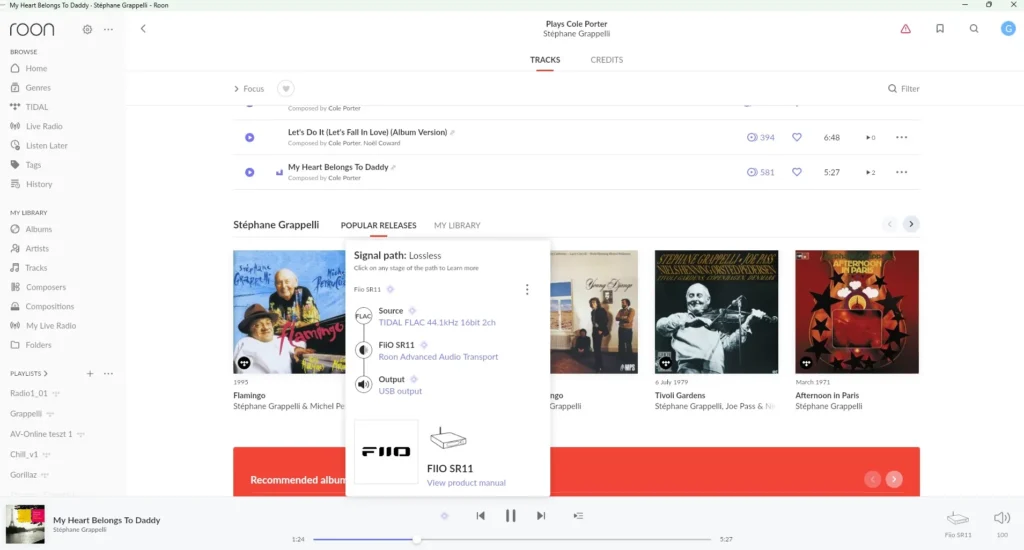This screenshot has width=1024, height=550.
Task: Favorite My Heart Belongs To Daddy heart
Action: (797, 172)
